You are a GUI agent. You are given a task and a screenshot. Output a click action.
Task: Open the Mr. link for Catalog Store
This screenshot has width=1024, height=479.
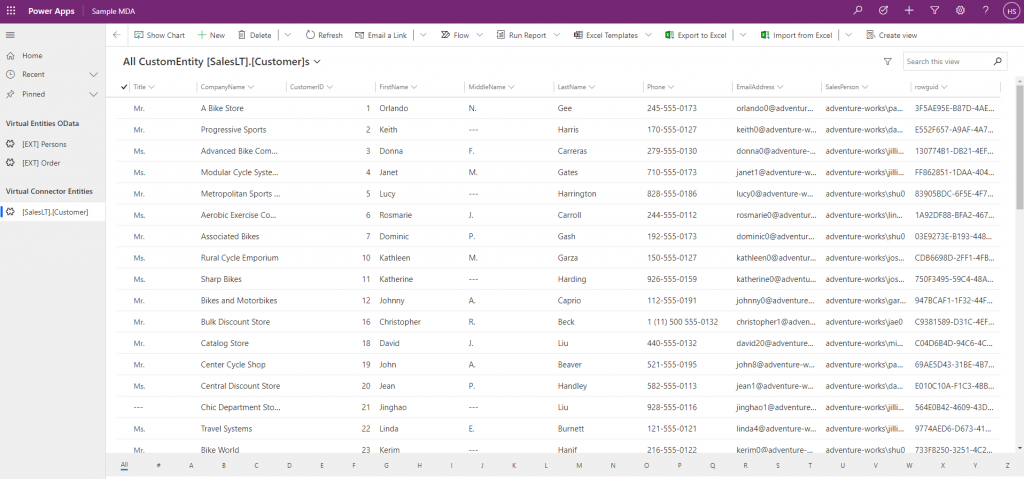tap(138, 343)
